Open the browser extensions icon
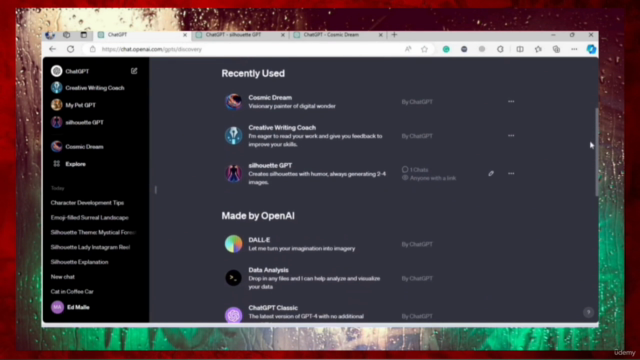Screen dimensions: 640x360 500,49
